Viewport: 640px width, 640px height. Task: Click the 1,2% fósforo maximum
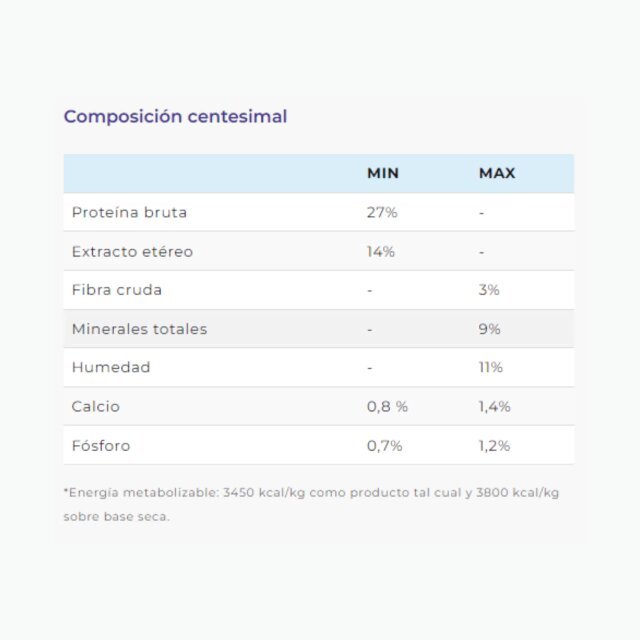point(494,446)
